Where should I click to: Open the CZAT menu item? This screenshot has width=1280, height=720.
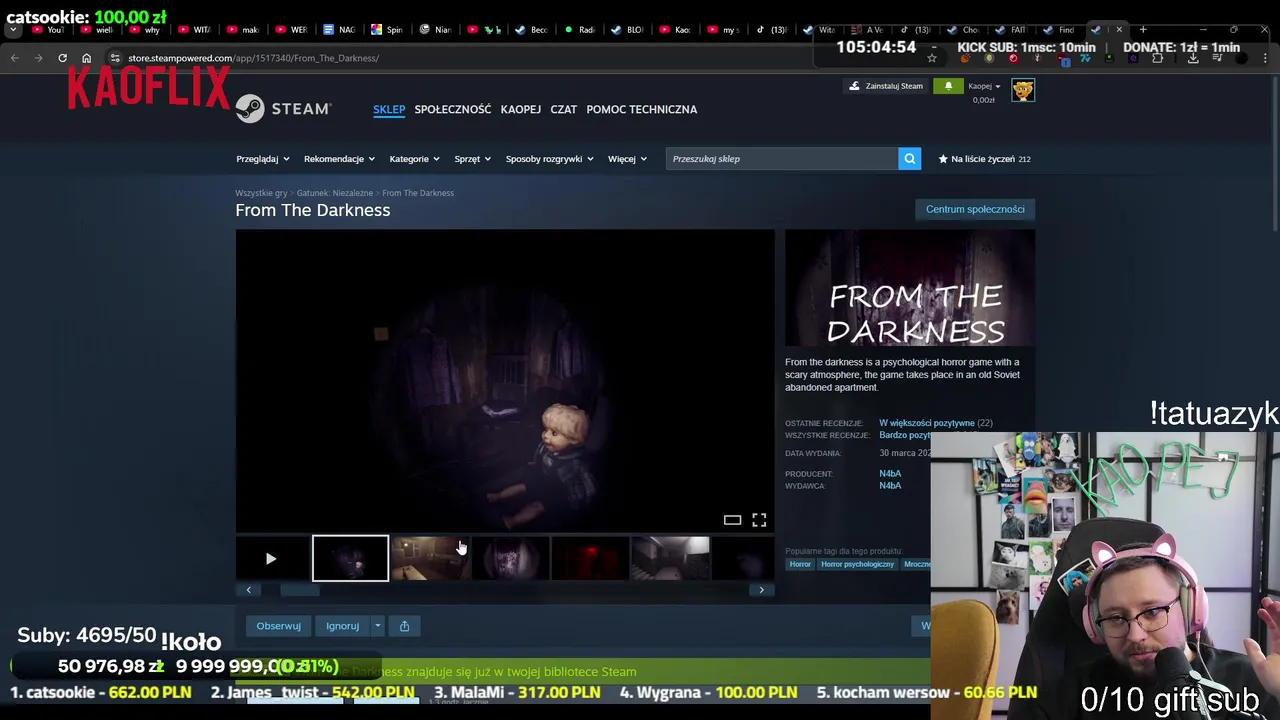pyautogui.click(x=564, y=109)
